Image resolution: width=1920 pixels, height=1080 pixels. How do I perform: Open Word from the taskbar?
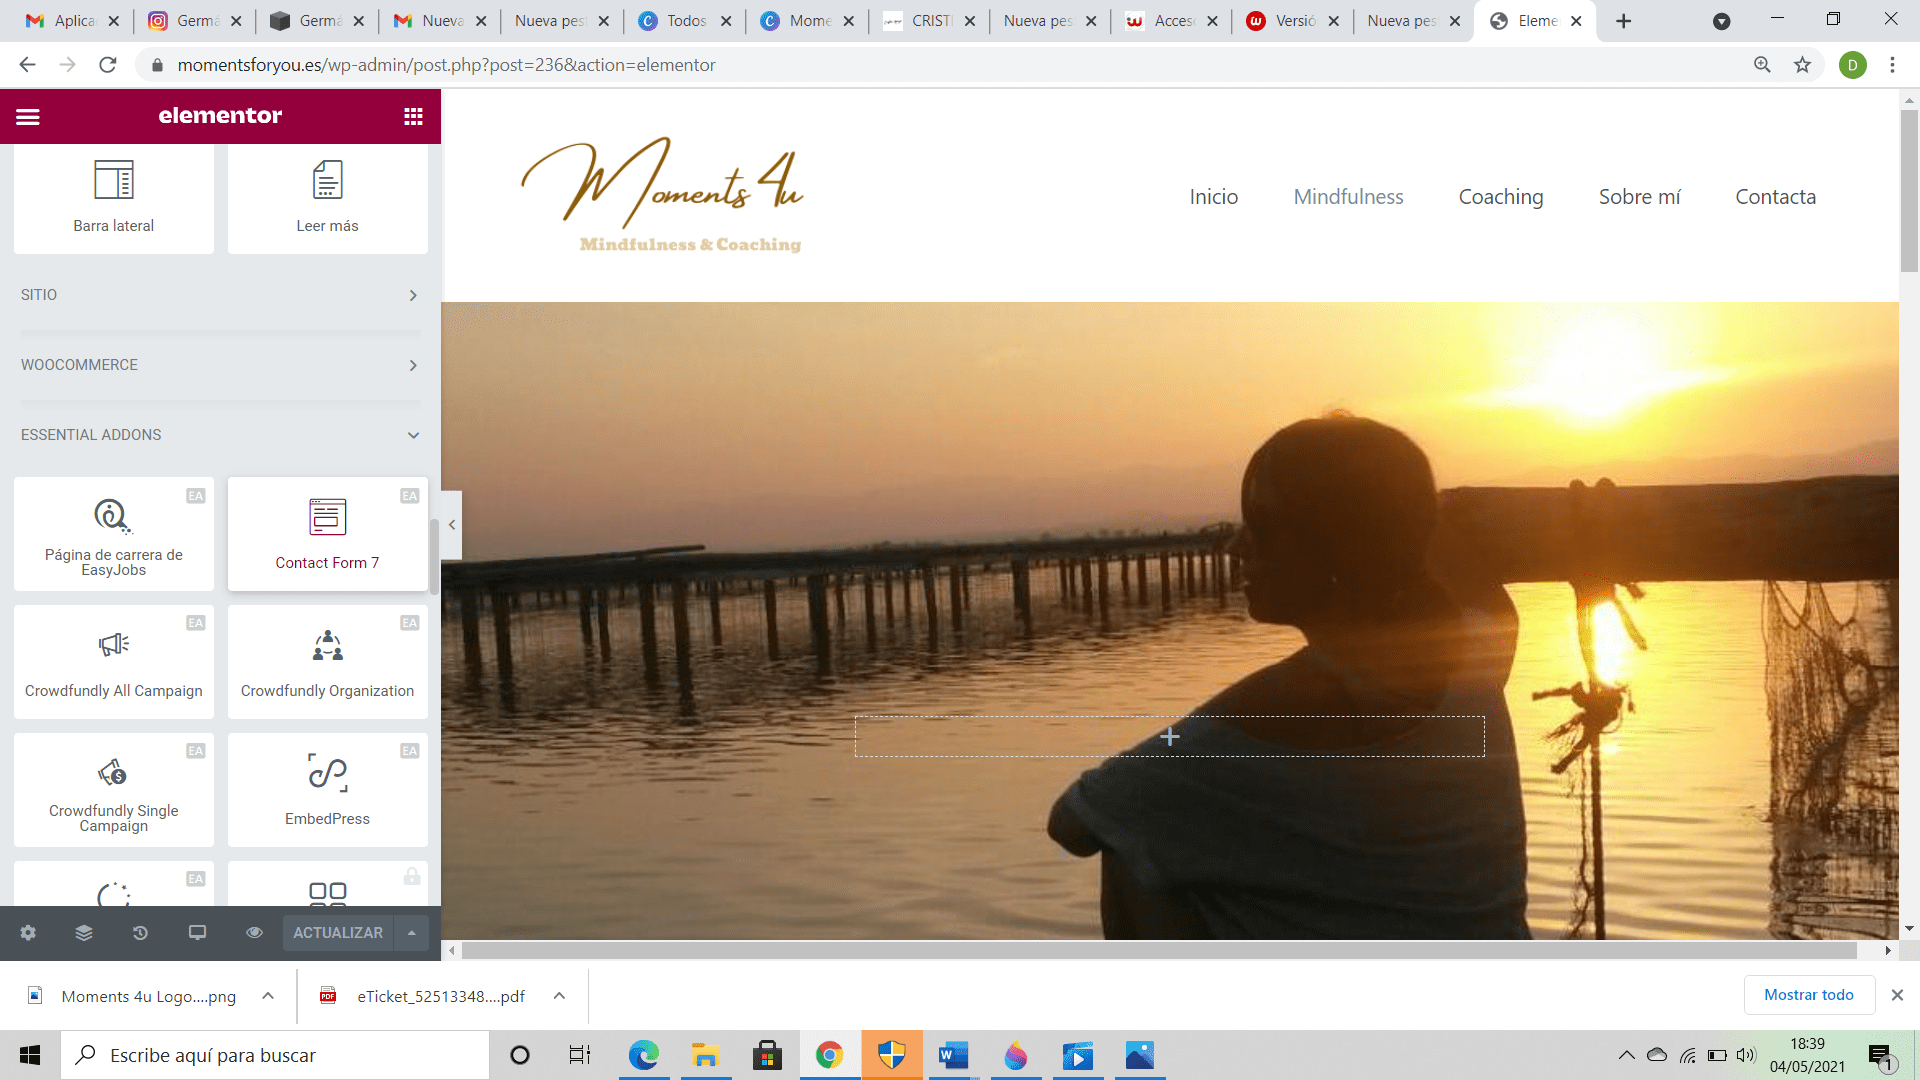coord(953,1055)
